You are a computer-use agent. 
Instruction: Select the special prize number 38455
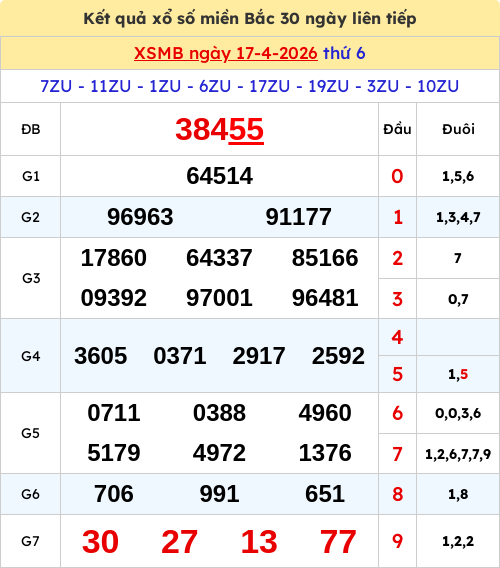[220, 130]
